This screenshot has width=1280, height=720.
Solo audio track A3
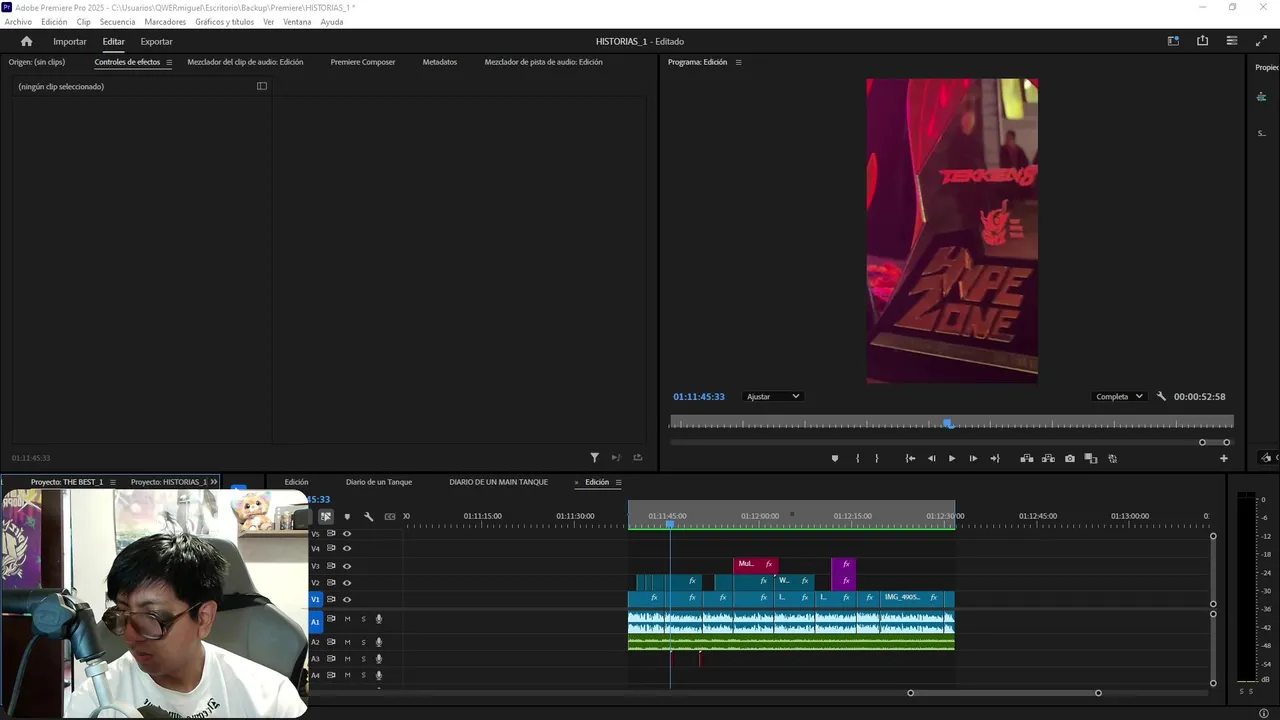pyautogui.click(x=363, y=659)
